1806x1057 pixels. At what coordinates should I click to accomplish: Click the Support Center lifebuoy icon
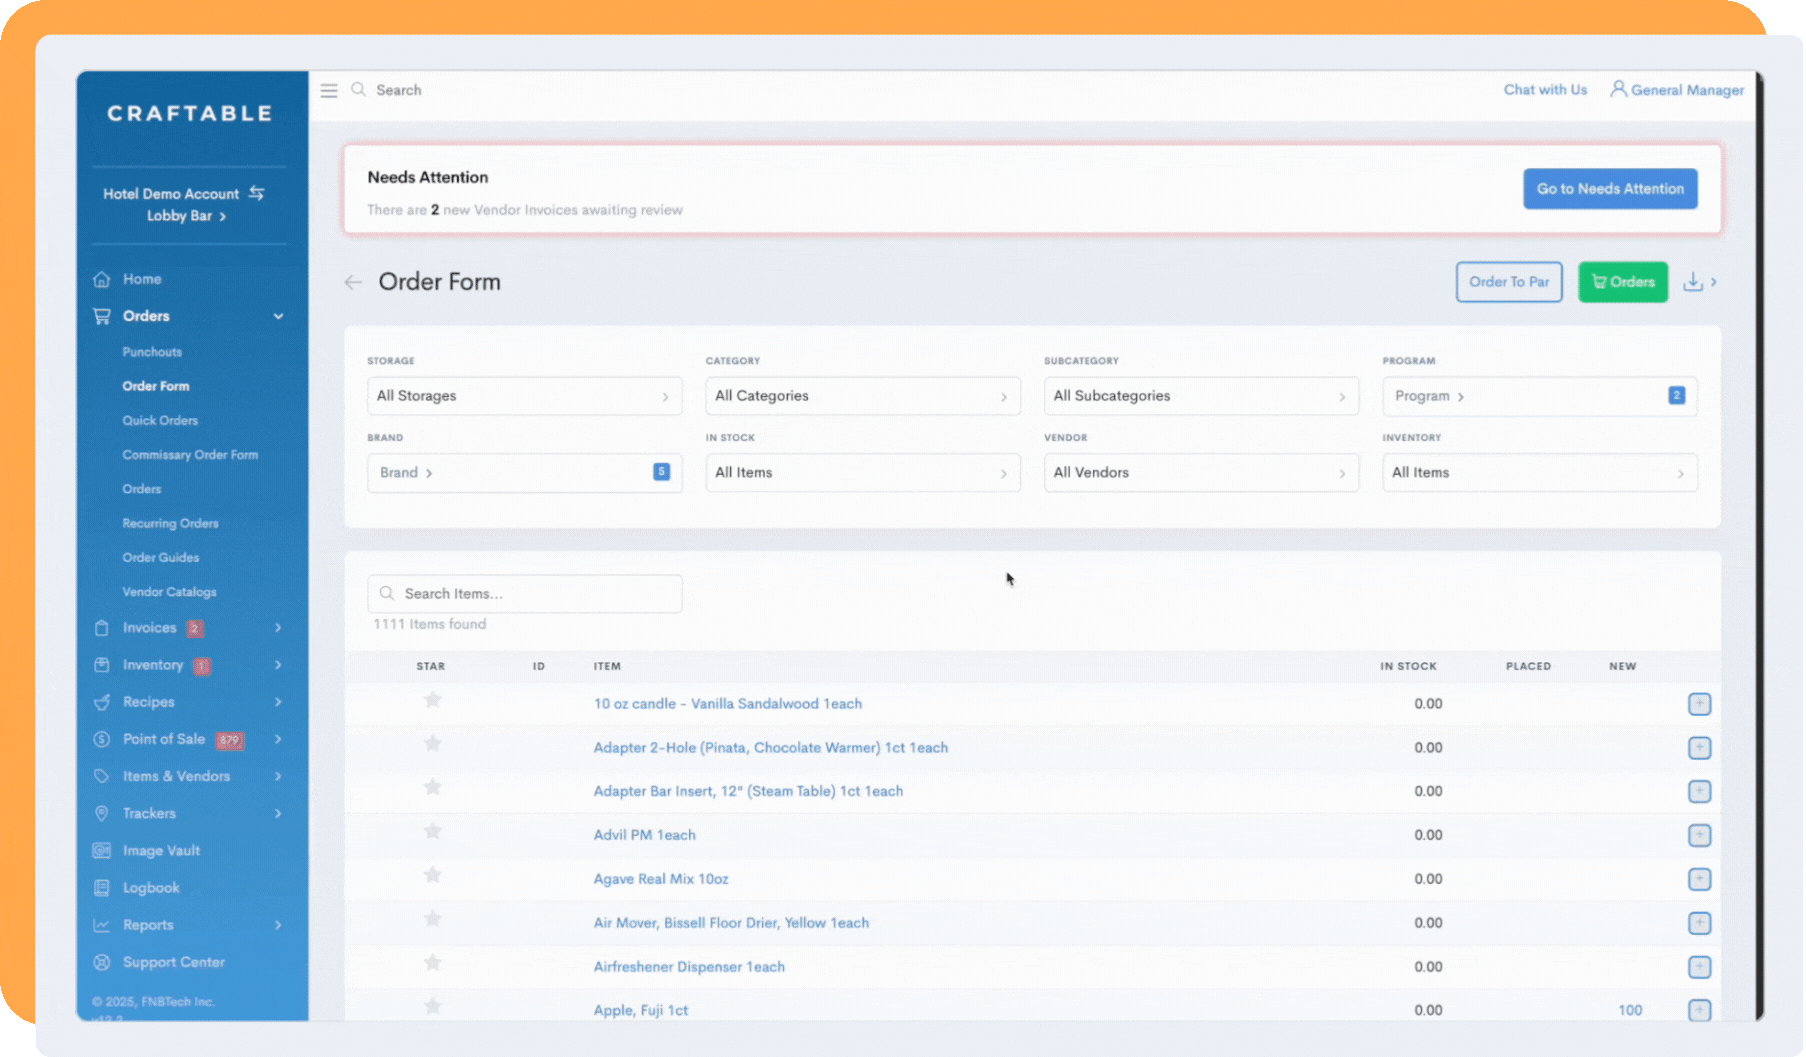point(101,962)
